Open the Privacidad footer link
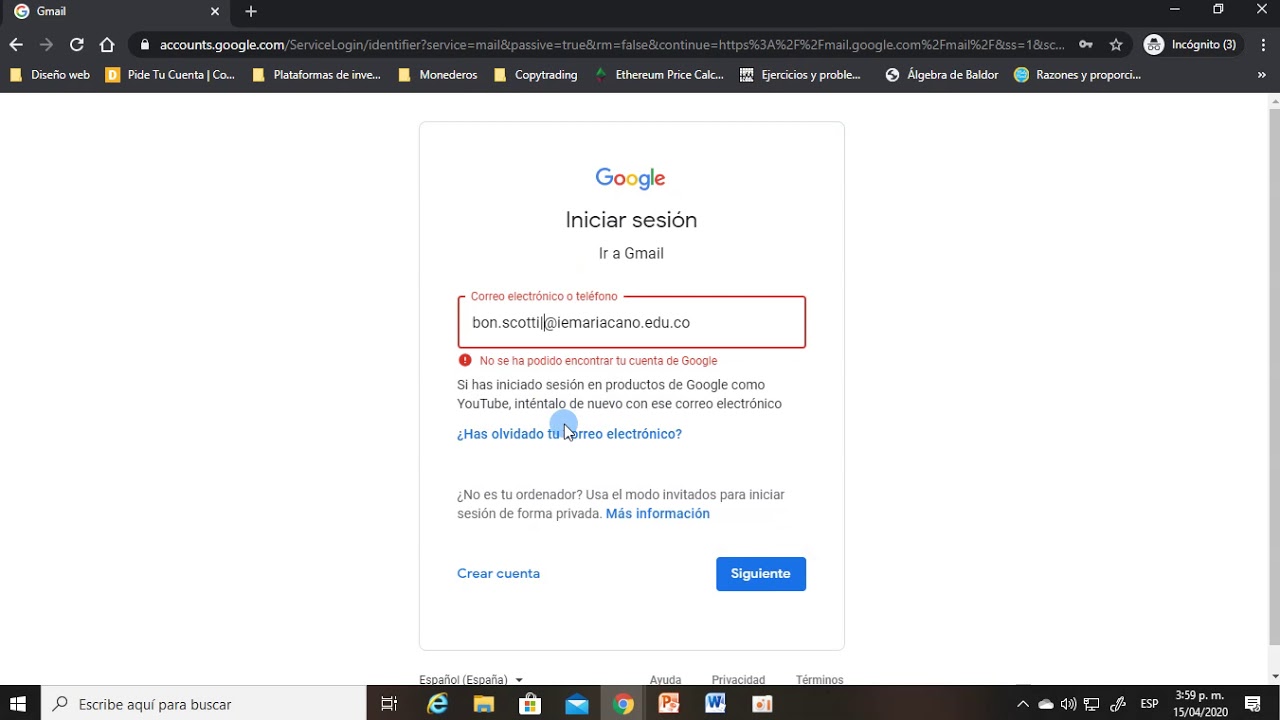This screenshot has height=720, width=1280. 738,680
